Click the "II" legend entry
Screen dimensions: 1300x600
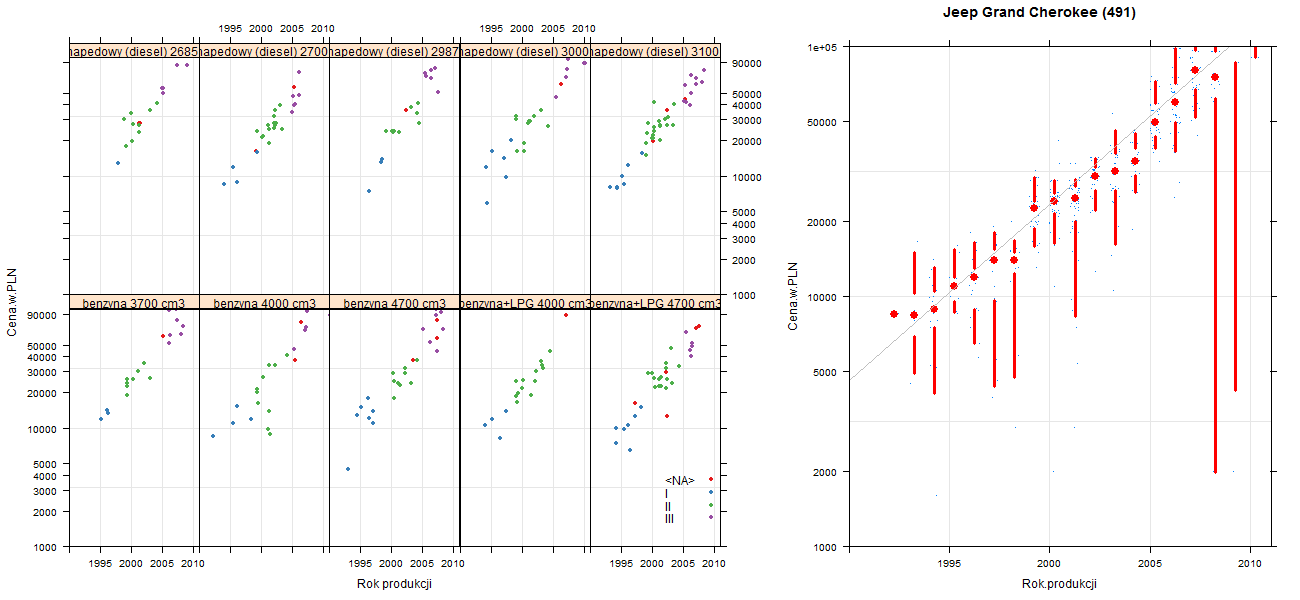[668, 506]
